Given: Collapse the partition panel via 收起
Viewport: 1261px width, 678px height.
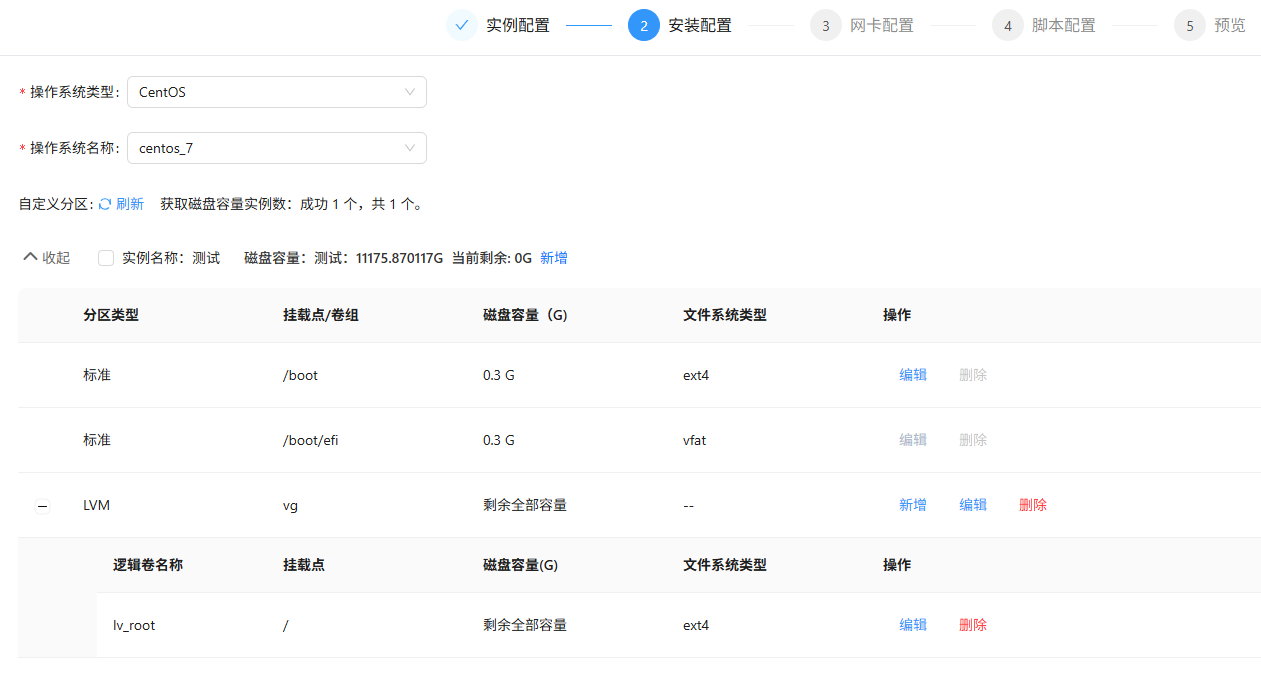Looking at the screenshot, I should [47, 258].
